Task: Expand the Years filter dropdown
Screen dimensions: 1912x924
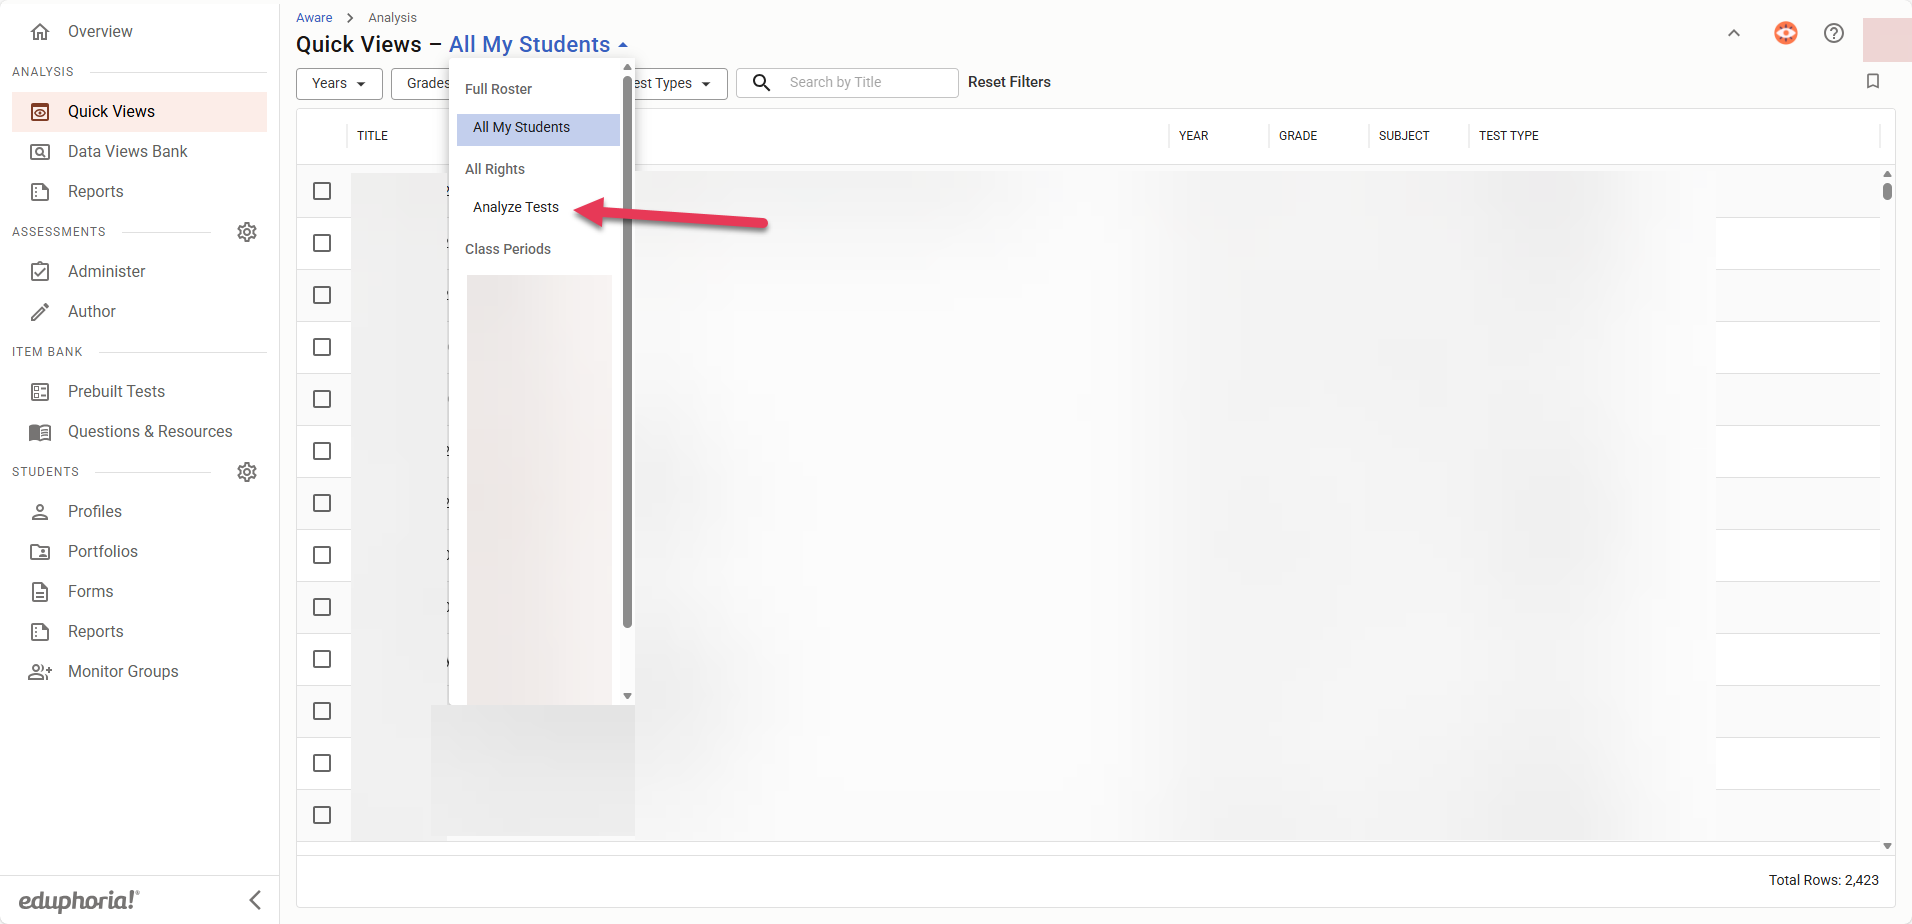Action: [339, 83]
